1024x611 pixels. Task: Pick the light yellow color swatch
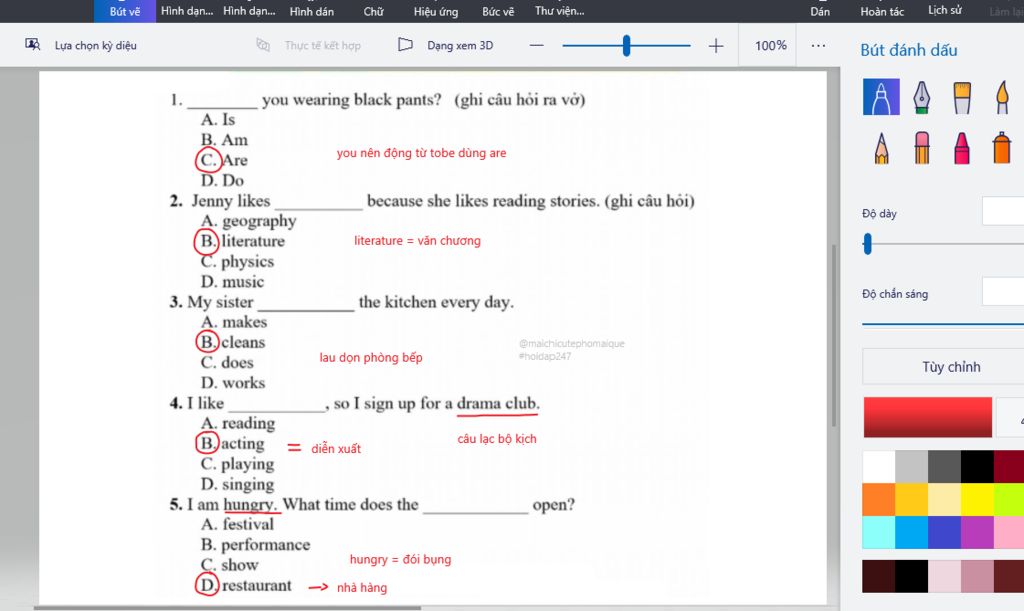(x=944, y=499)
